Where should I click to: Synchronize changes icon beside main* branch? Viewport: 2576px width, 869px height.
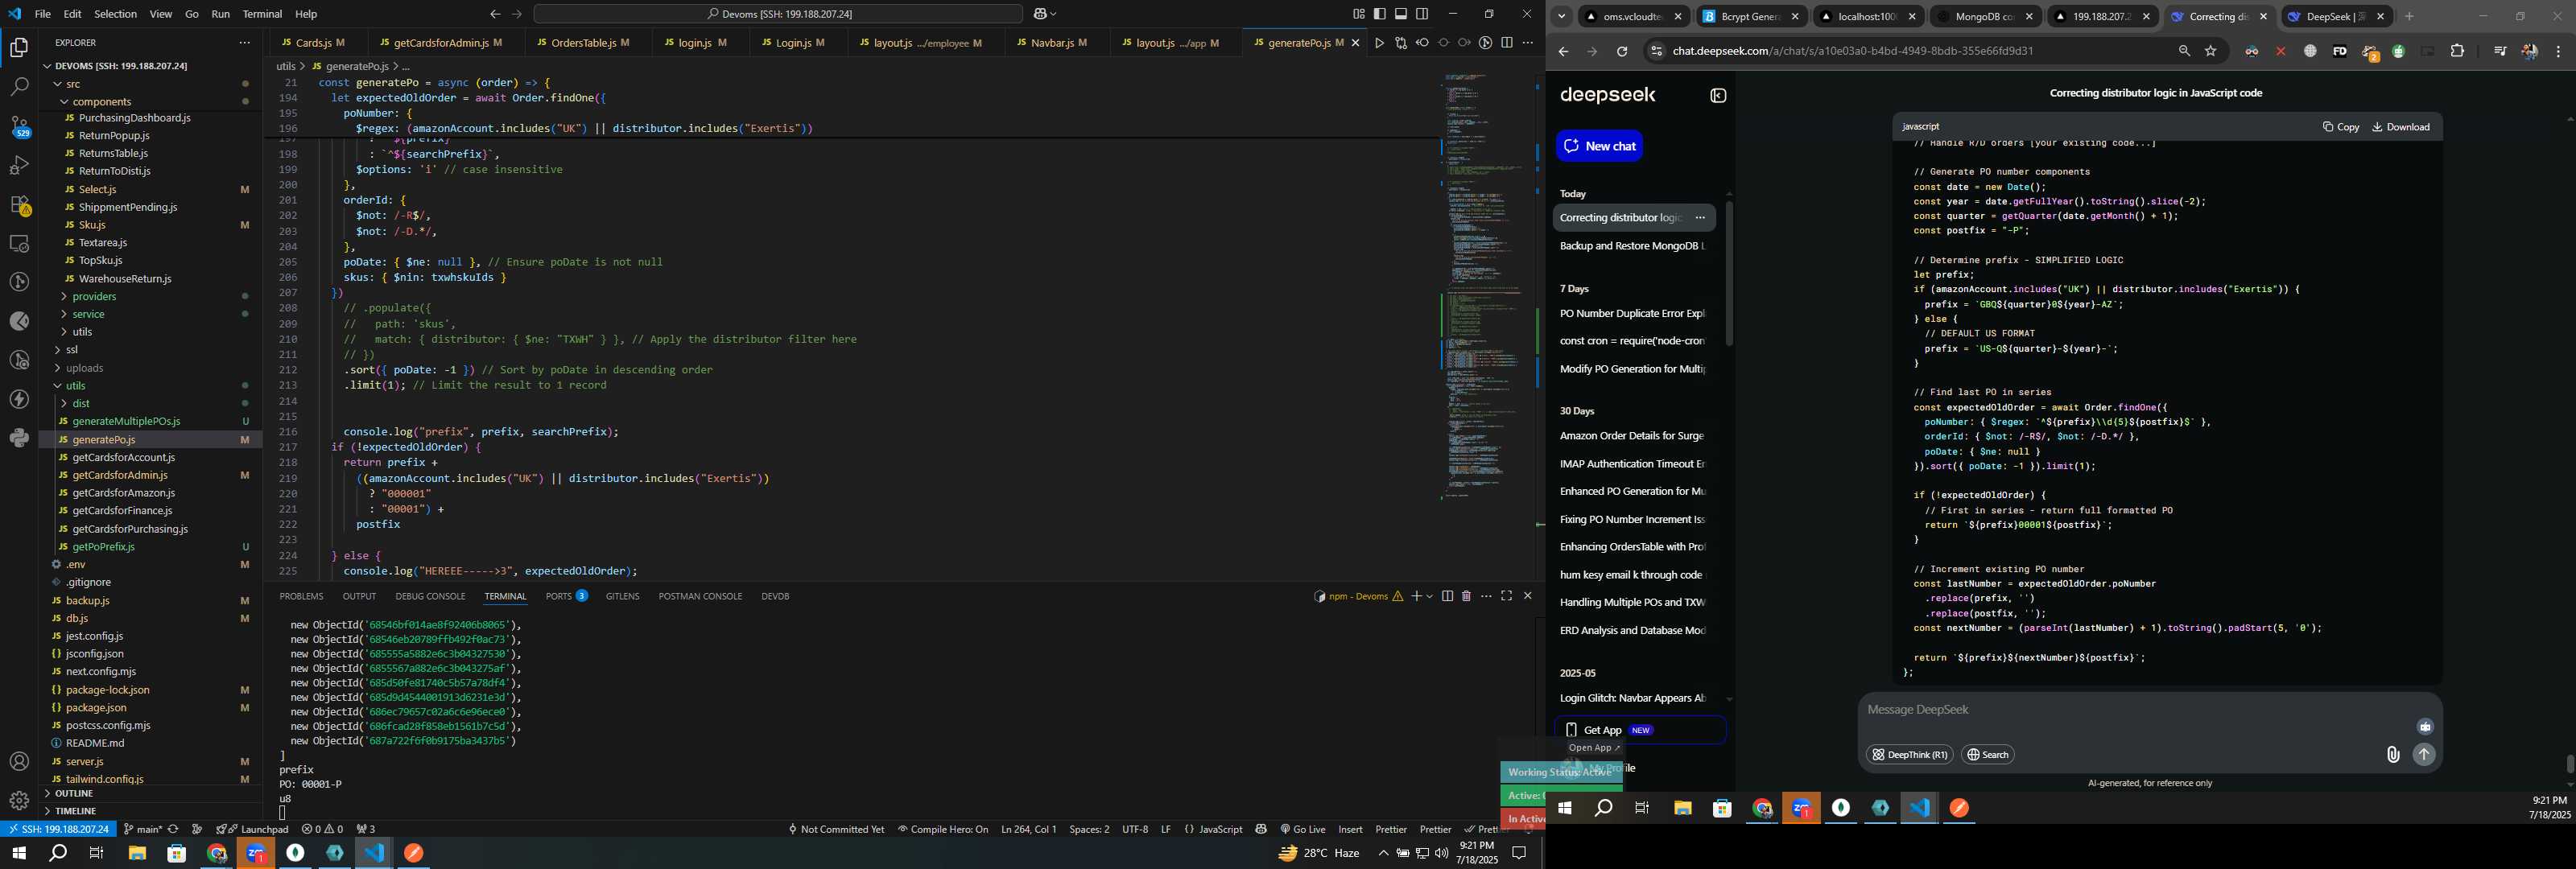173,829
